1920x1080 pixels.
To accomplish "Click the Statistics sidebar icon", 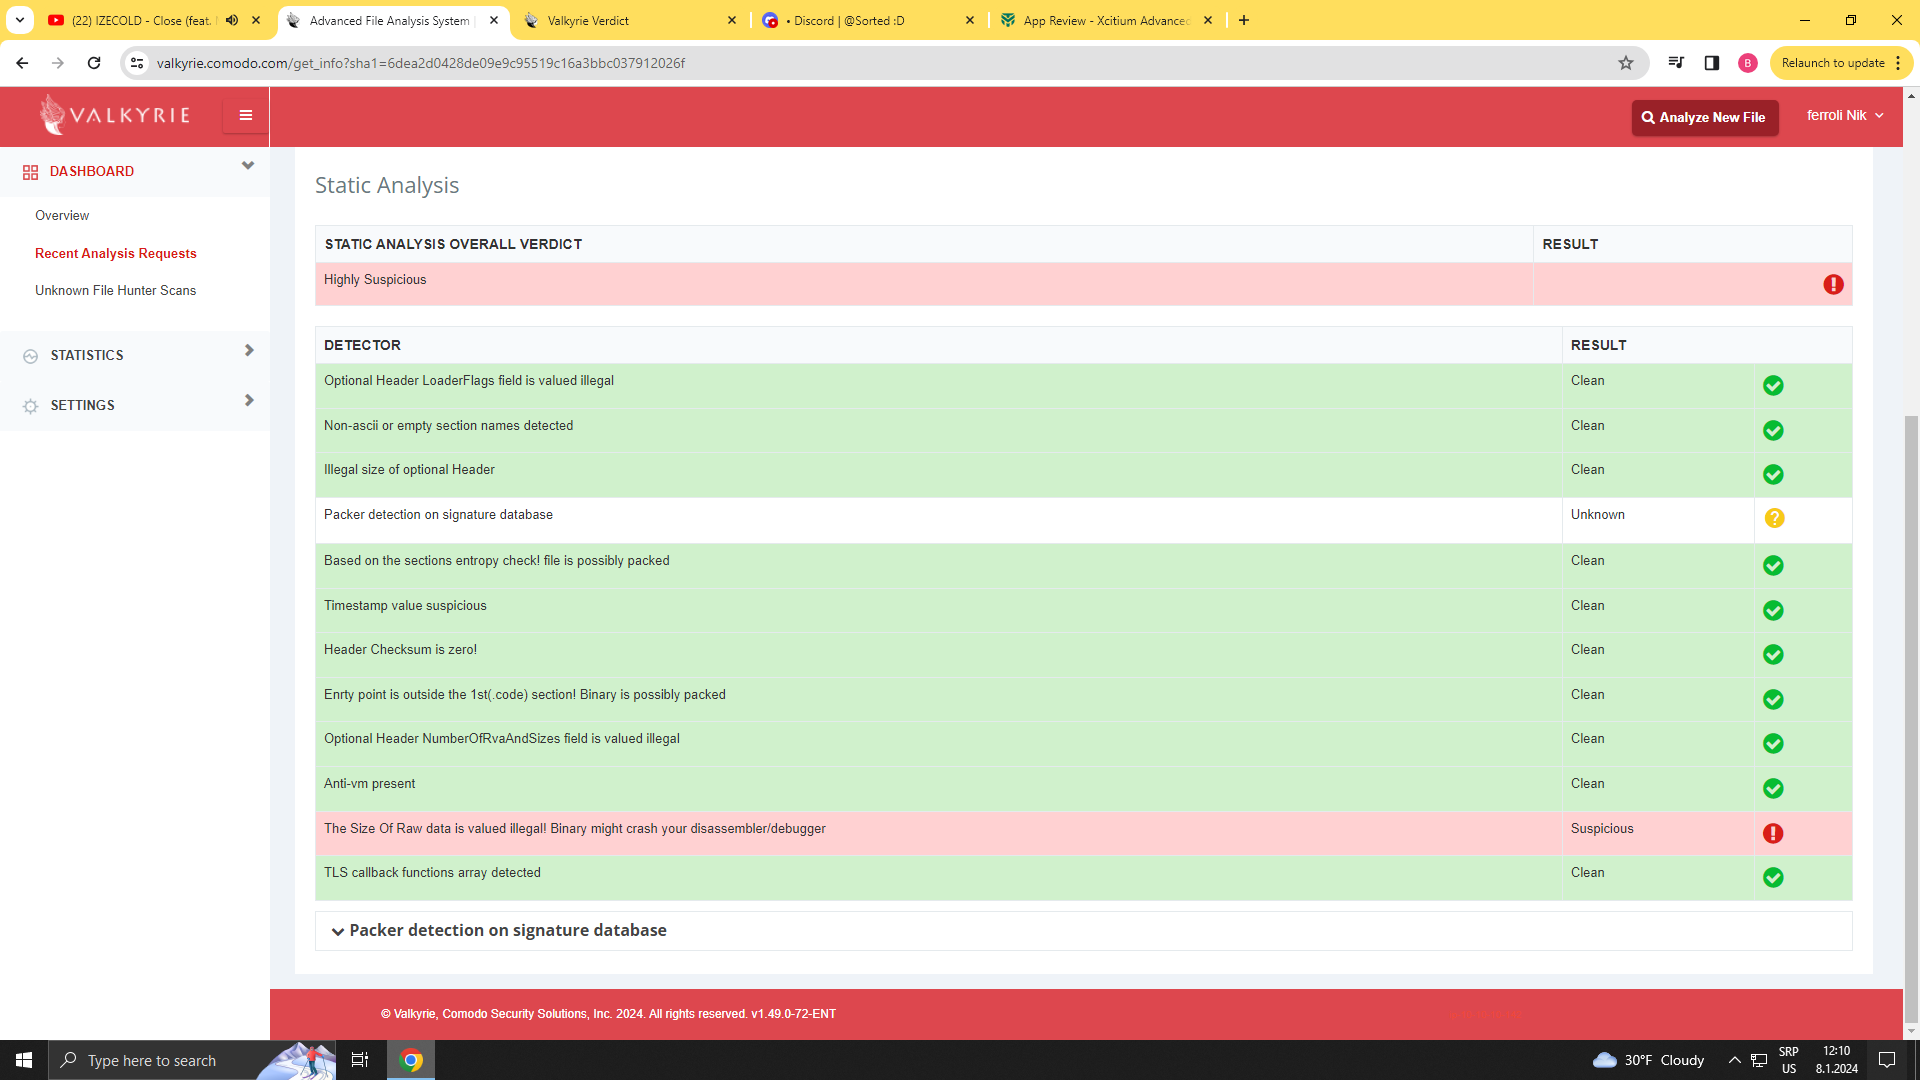I will coord(30,356).
